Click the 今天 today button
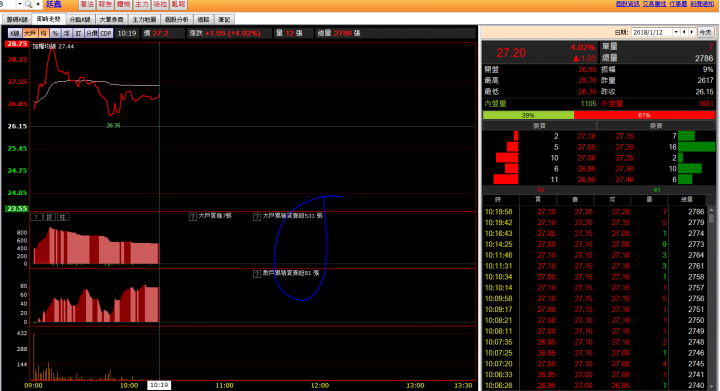The width and height of the screenshot is (720, 391). point(705,32)
